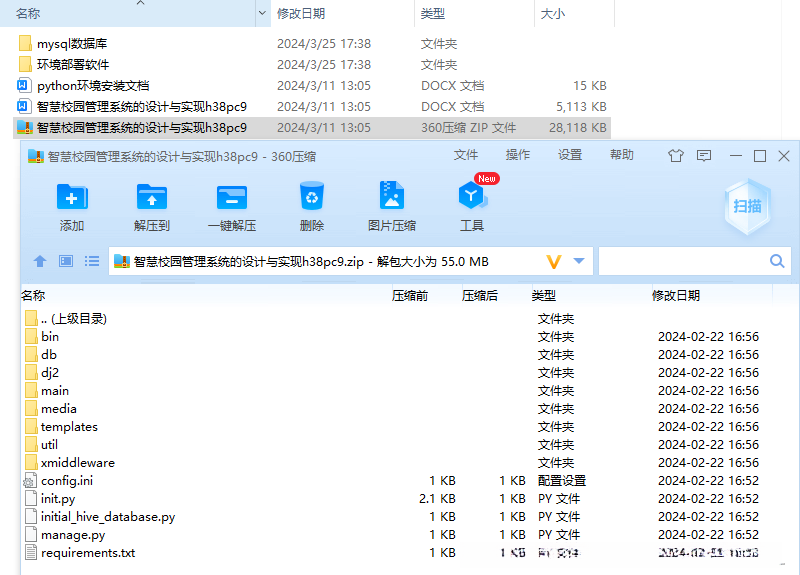Select the main folder row
Screen dimensions: 800x575
point(396,391)
